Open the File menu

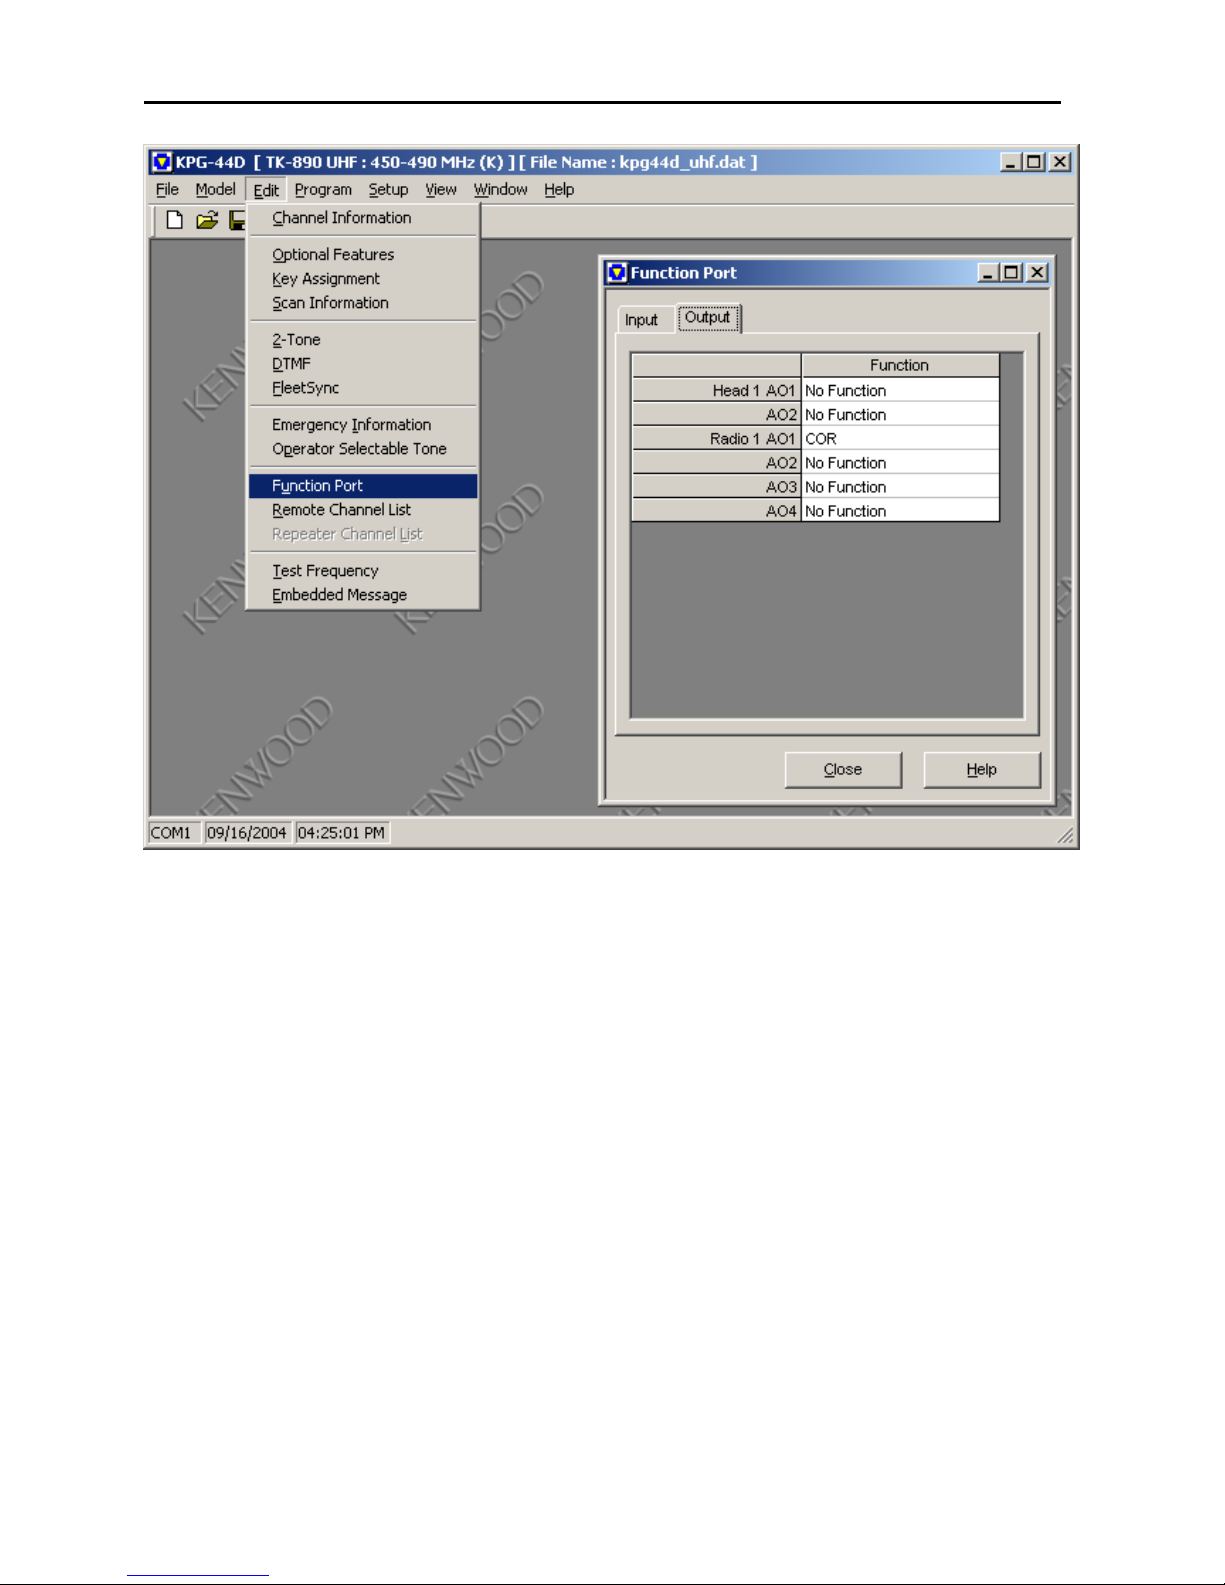pos(167,189)
